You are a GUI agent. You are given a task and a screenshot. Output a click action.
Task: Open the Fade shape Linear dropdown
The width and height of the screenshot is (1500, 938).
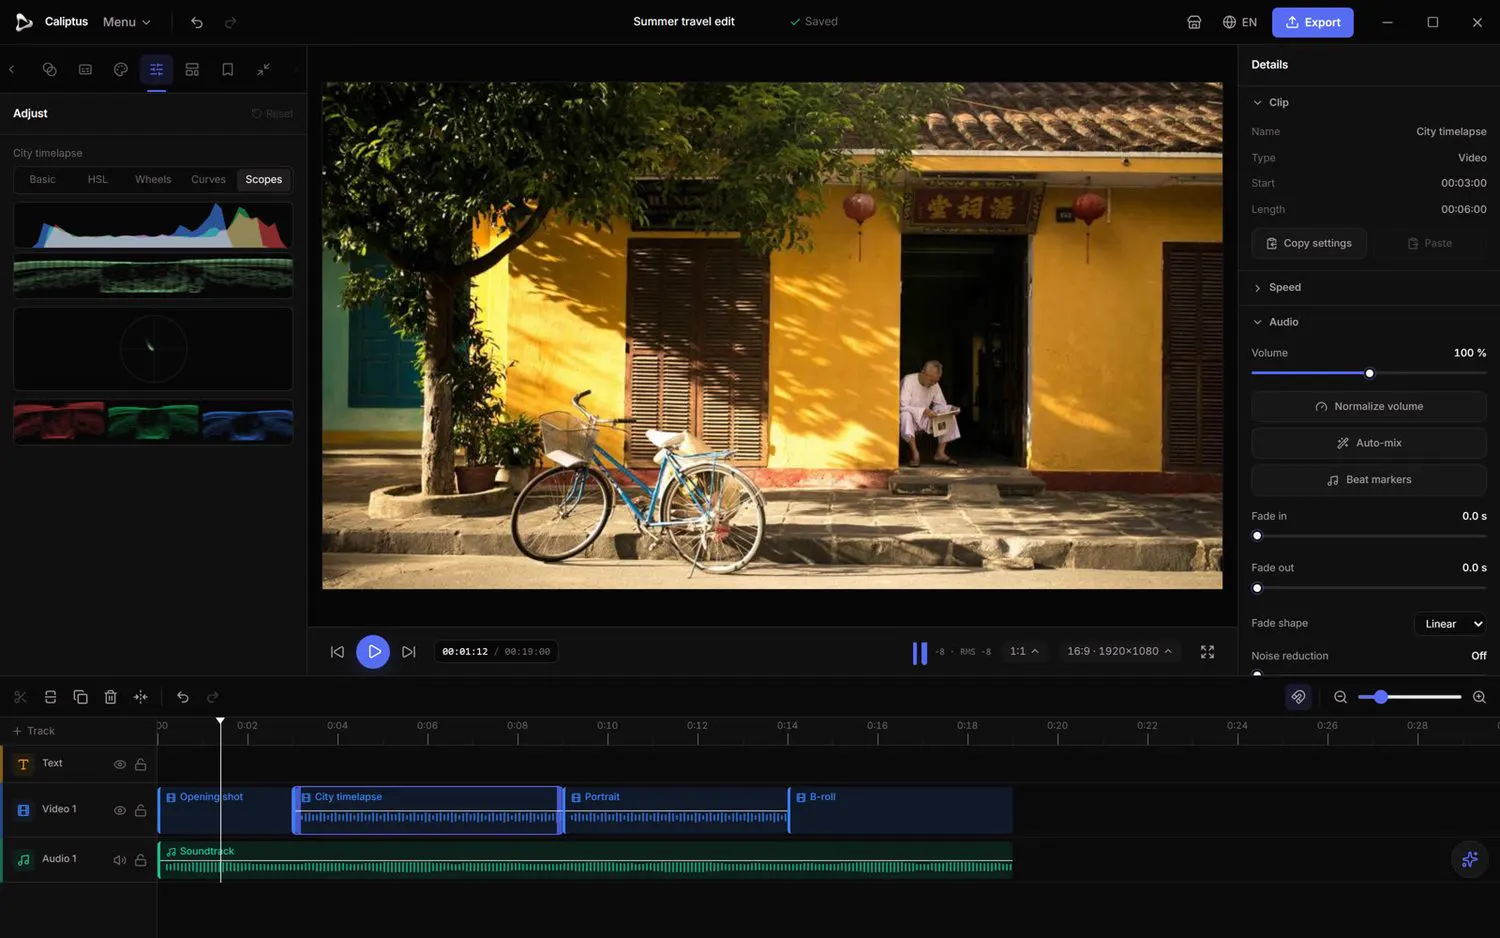[1450, 624]
